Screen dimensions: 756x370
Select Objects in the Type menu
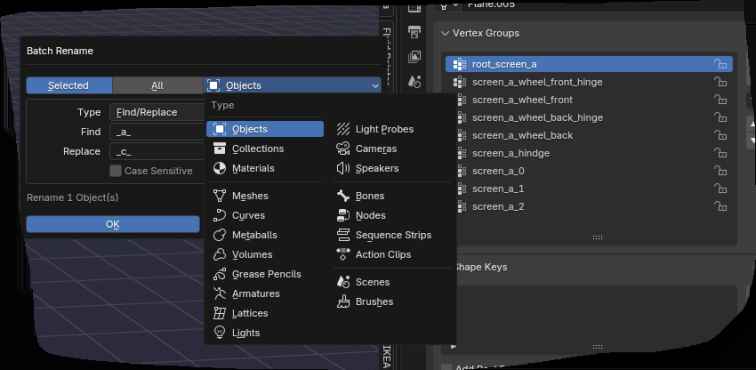pos(265,129)
